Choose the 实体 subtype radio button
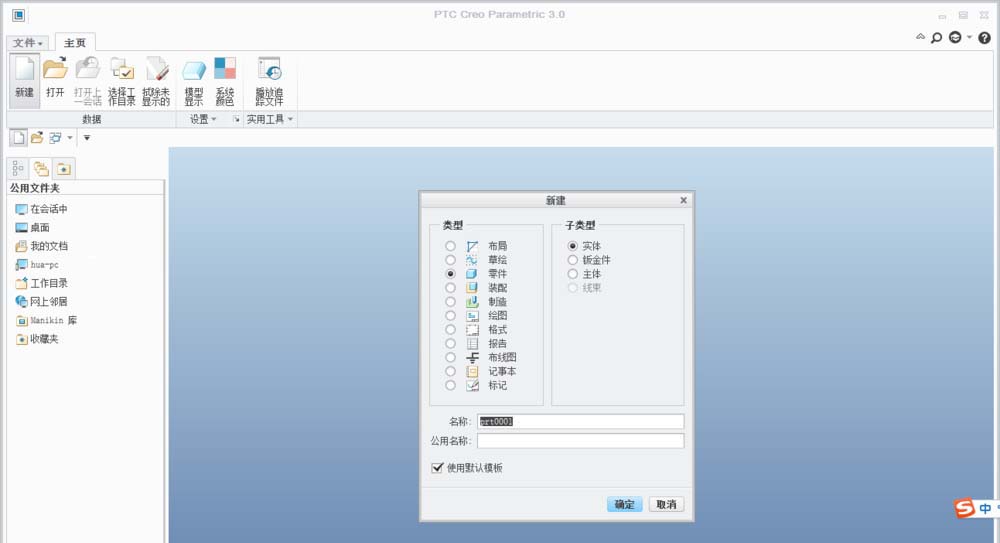Viewport: 1000px width, 543px height. 573,246
